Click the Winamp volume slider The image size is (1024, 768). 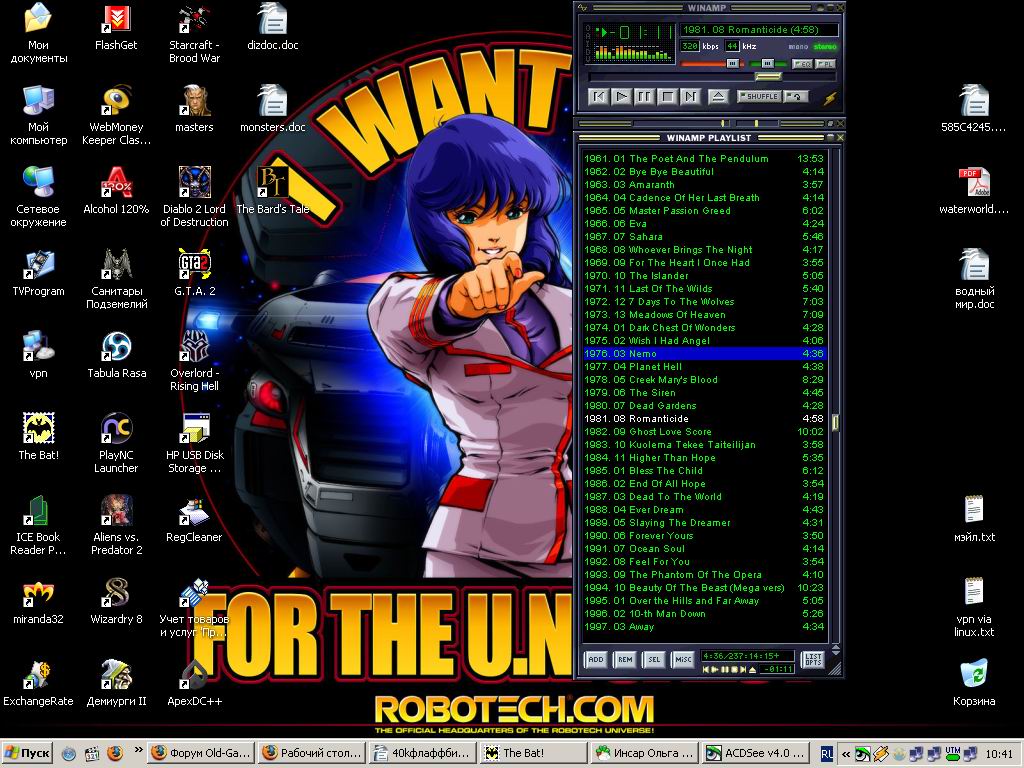pos(711,64)
